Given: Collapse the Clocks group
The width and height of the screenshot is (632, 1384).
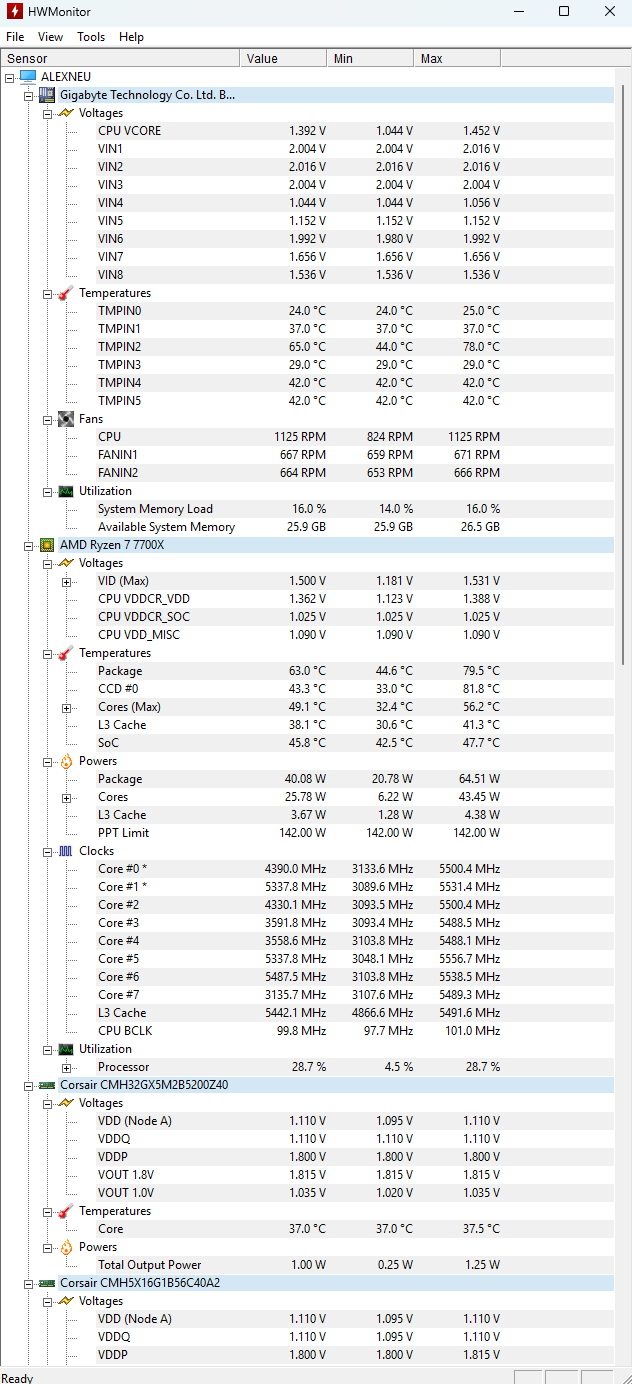Looking at the screenshot, I should [x=48, y=851].
